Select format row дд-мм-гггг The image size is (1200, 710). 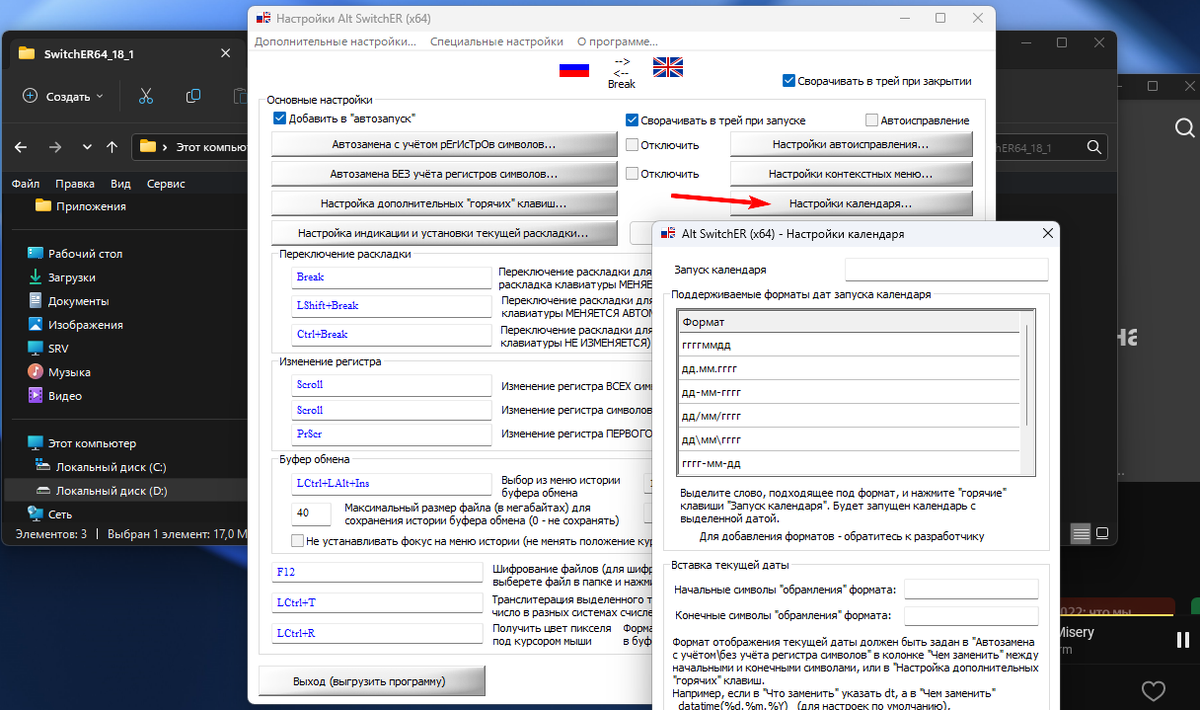coord(849,392)
